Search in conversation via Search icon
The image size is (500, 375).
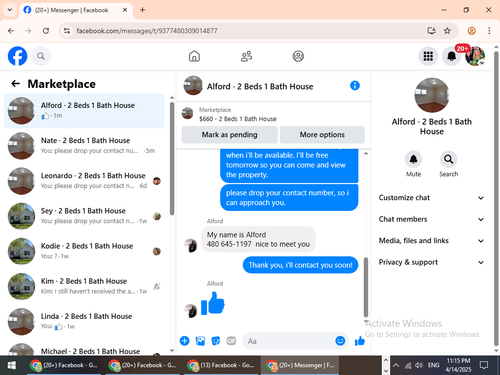(448, 159)
